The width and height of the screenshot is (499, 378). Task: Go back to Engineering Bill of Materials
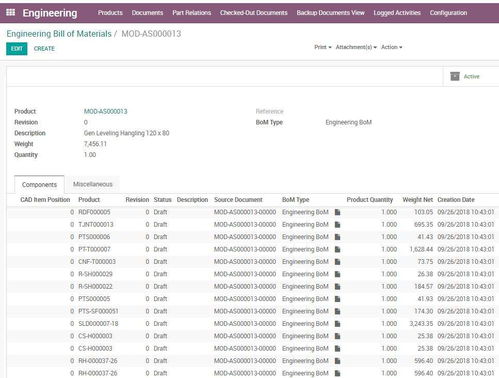59,34
